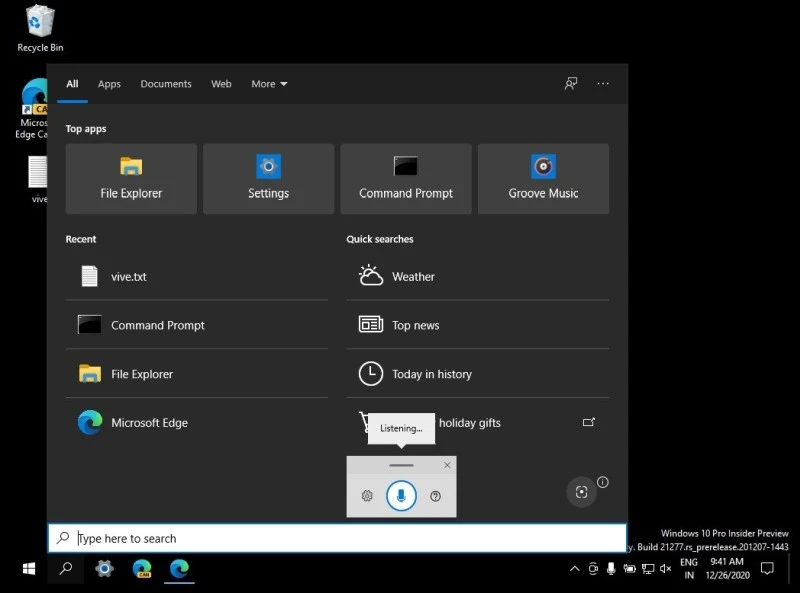Open voice typing help
This screenshot has height=593, width=800.
pos(436,495)
